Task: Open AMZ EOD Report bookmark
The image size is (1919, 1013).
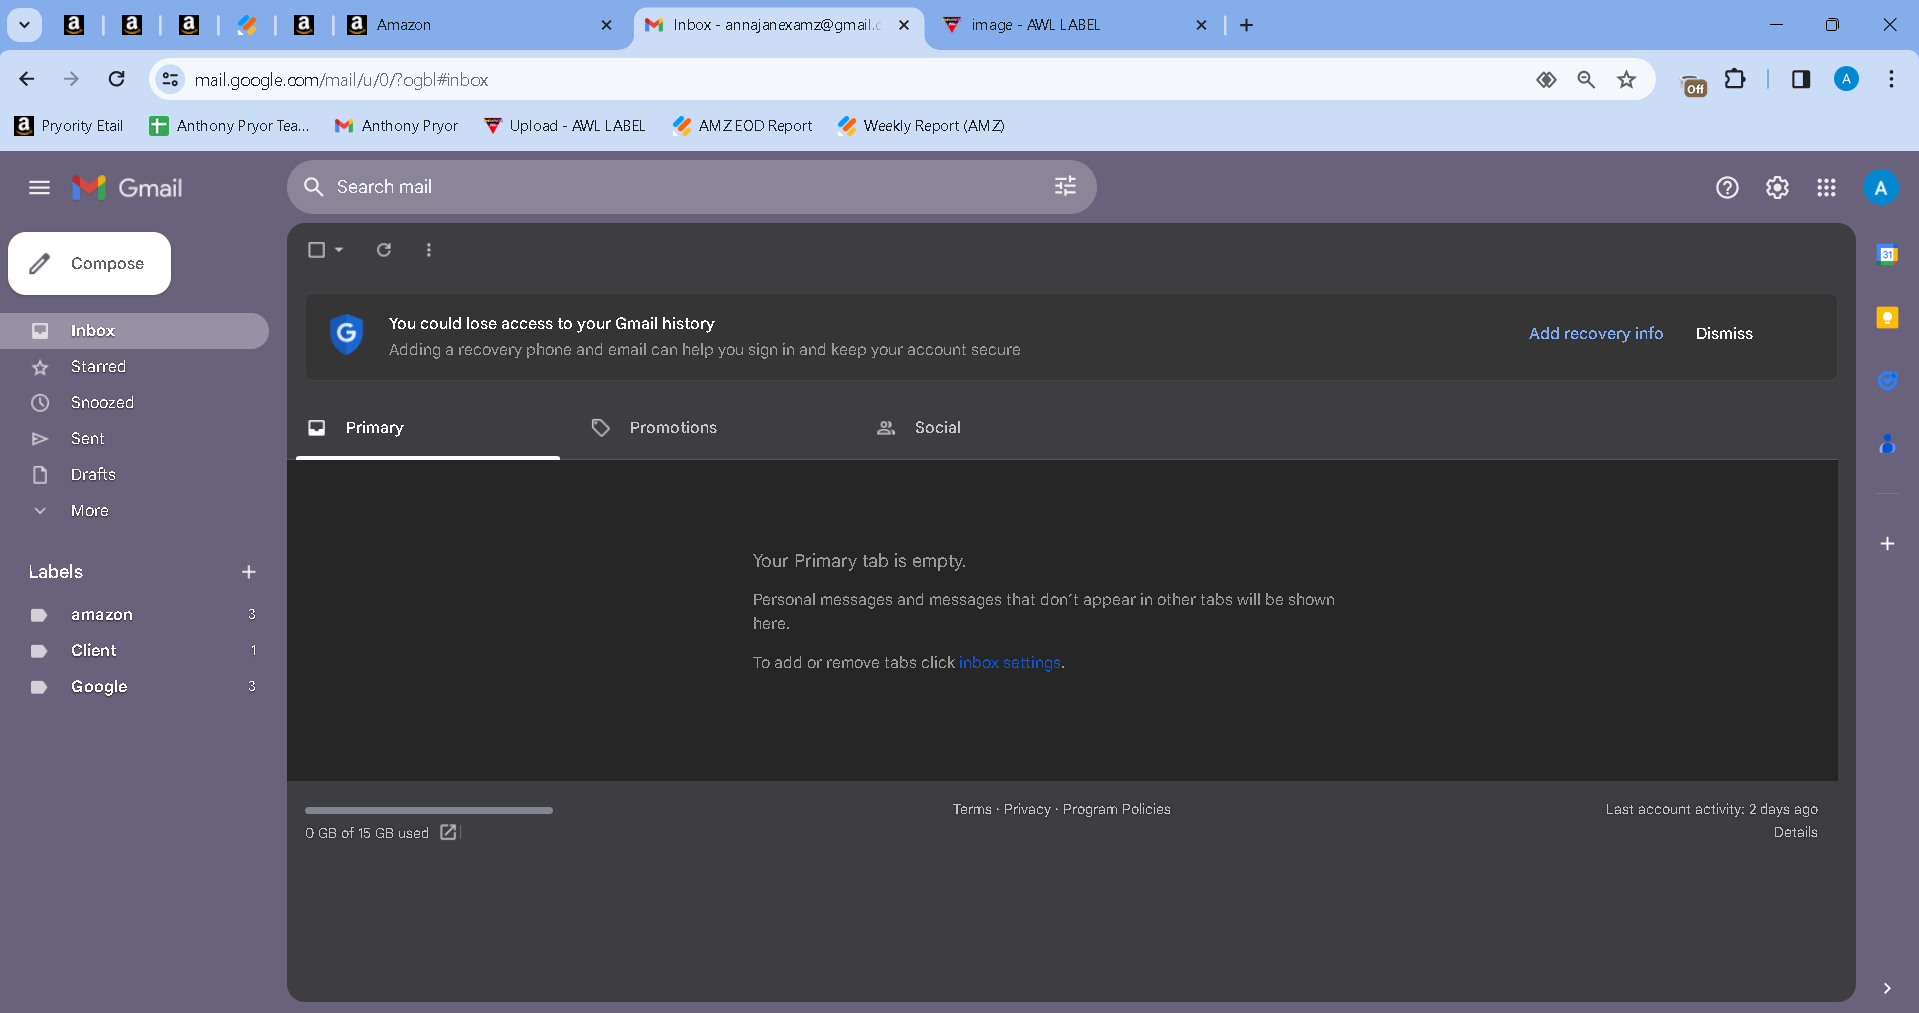Action: click(x=742, y=125)
